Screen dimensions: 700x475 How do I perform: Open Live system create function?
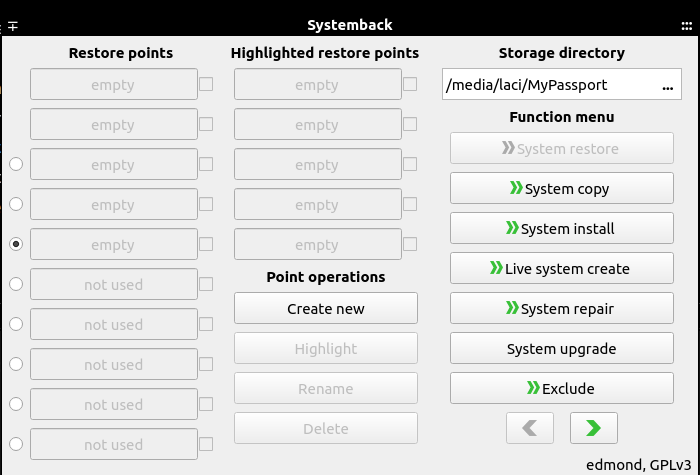(x=562, y=268)
